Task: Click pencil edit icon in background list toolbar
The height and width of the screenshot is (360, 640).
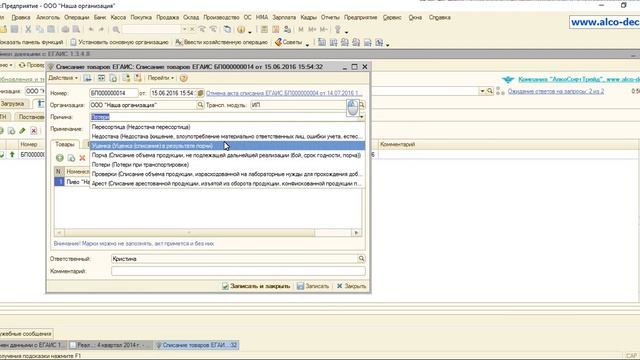Action: pyautogui.click(x=22, y=131)
